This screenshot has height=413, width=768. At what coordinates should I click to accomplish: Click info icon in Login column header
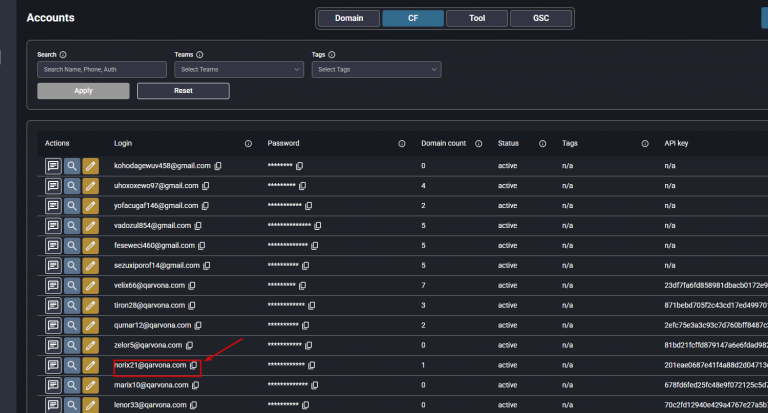click(x=248, y=144)
